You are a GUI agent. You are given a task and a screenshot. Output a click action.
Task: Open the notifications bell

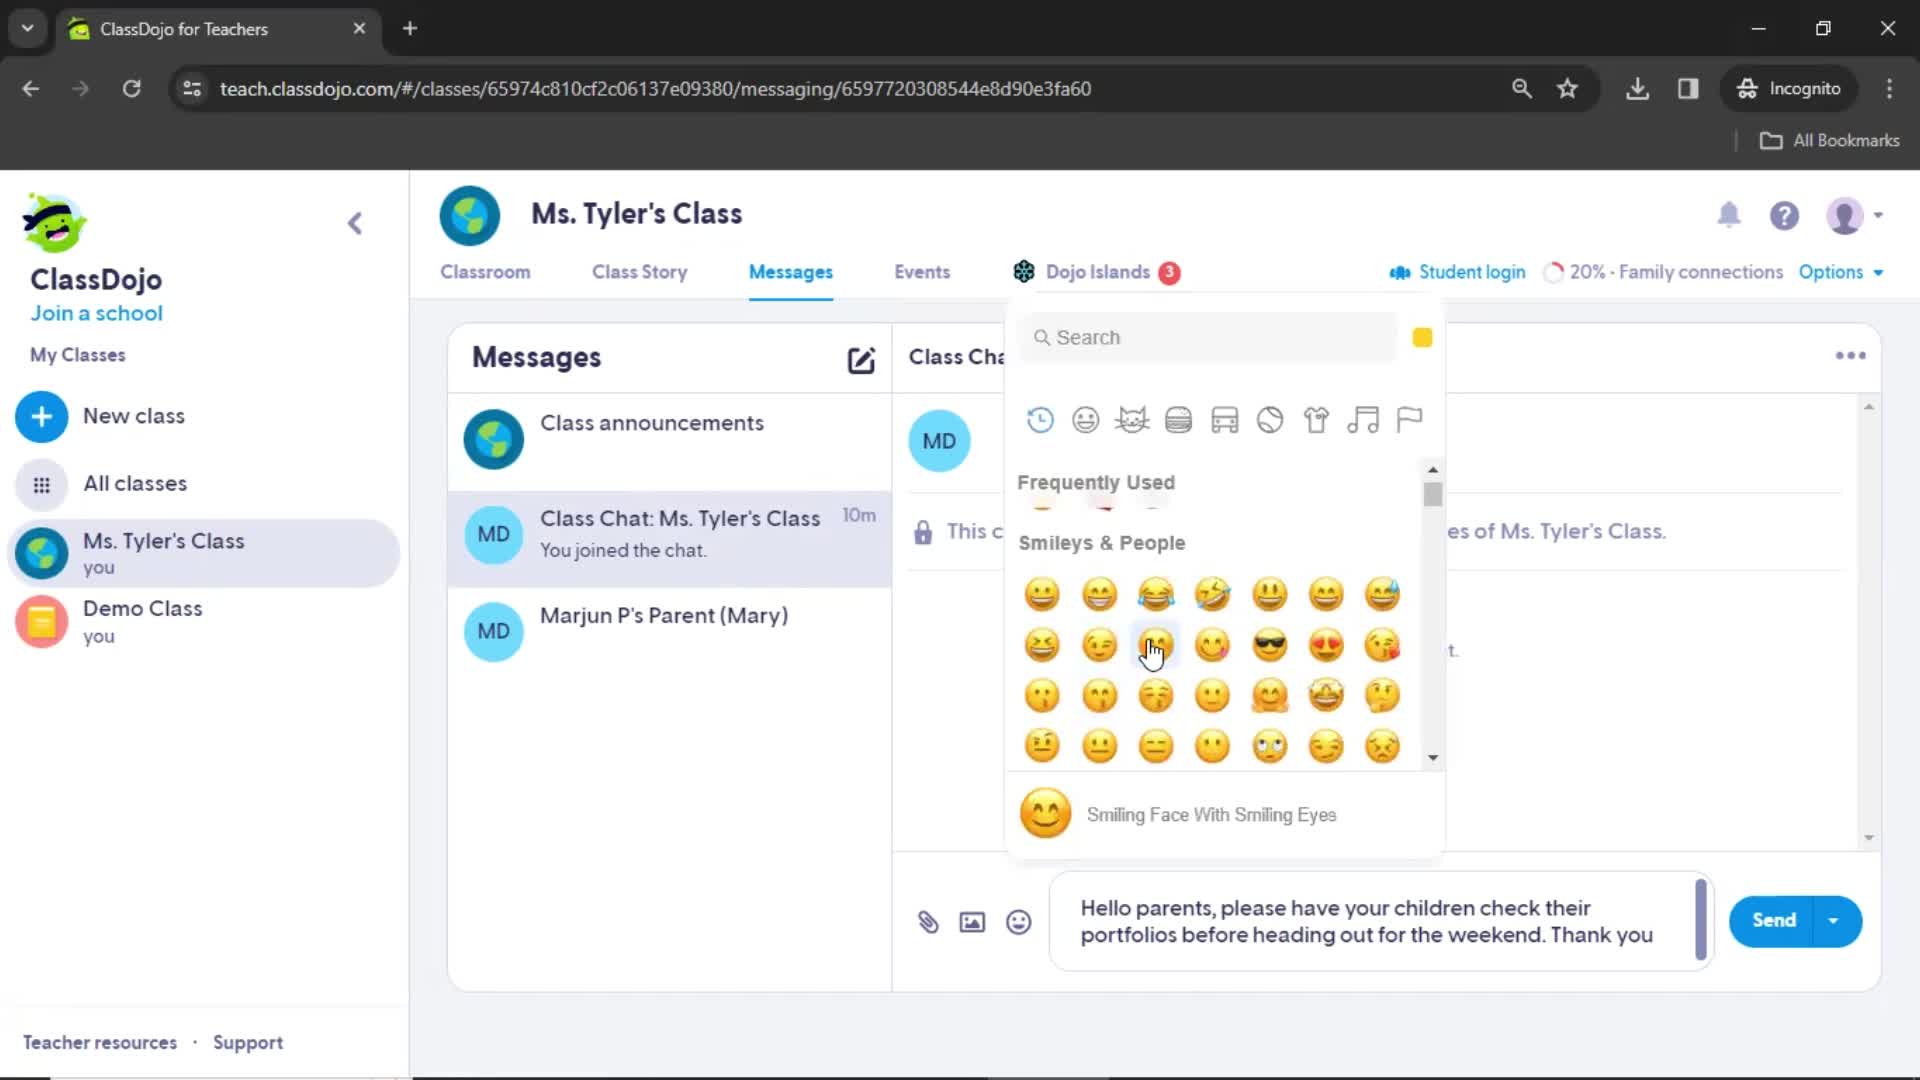click(1729, 215)
